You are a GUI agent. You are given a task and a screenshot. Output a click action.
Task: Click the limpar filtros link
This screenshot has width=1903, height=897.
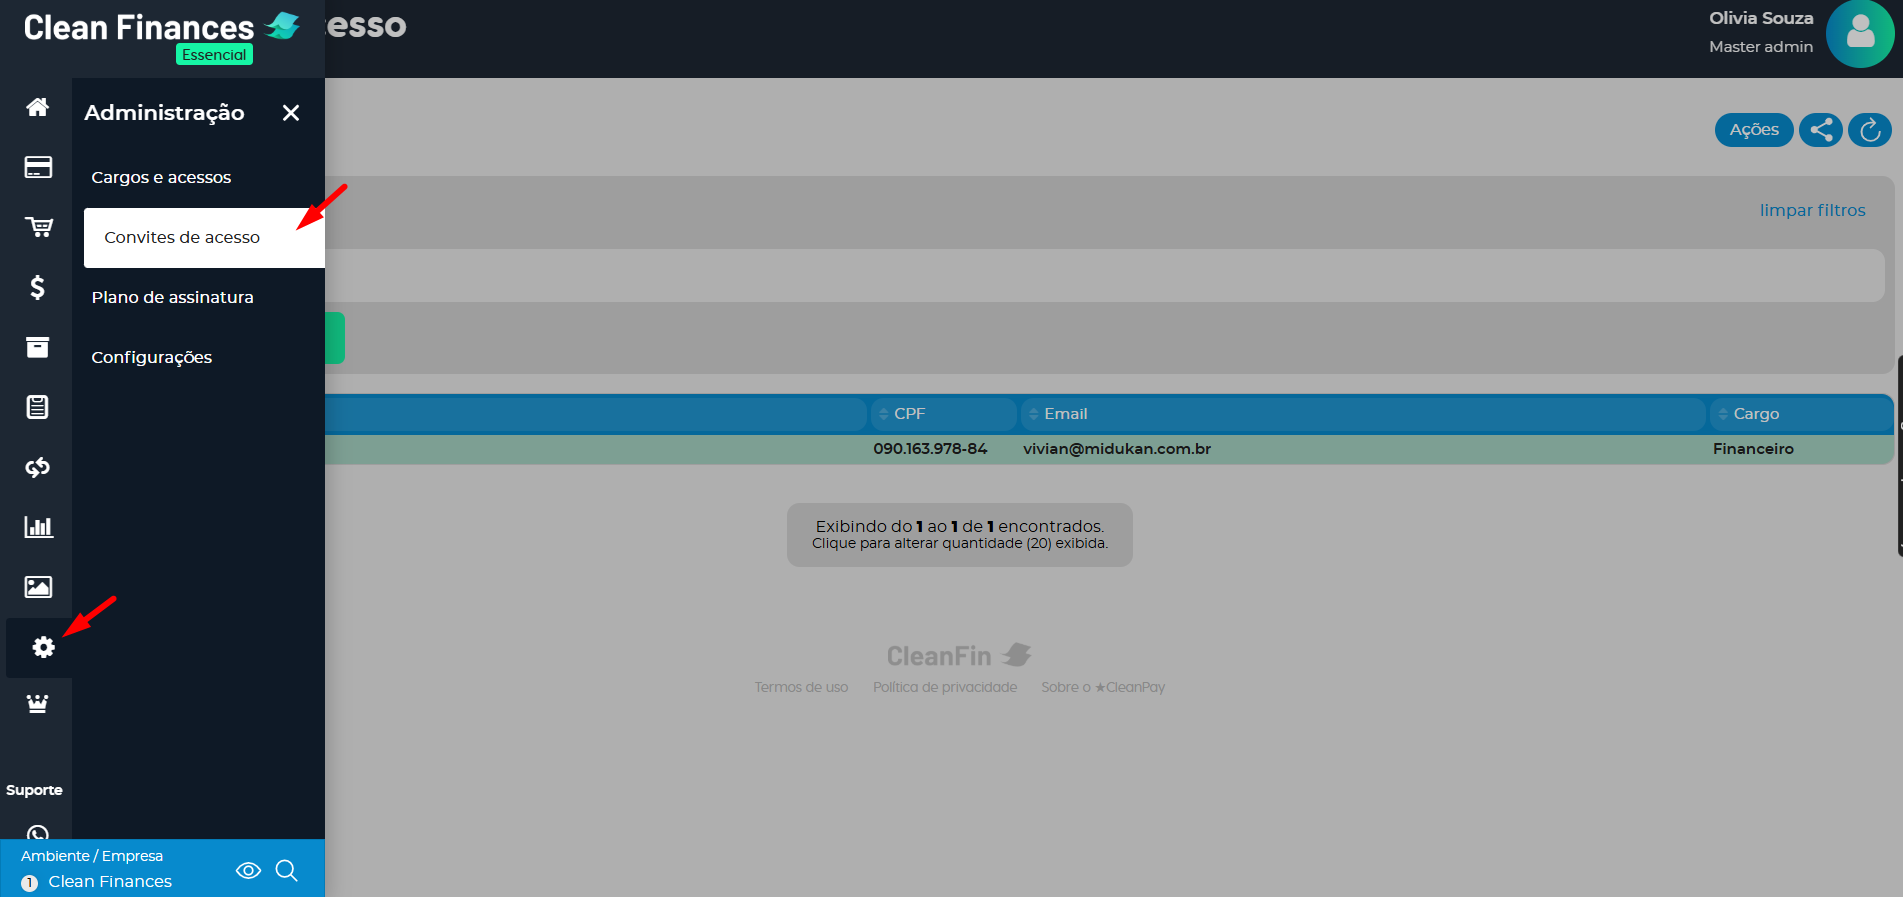[1812, 210]
